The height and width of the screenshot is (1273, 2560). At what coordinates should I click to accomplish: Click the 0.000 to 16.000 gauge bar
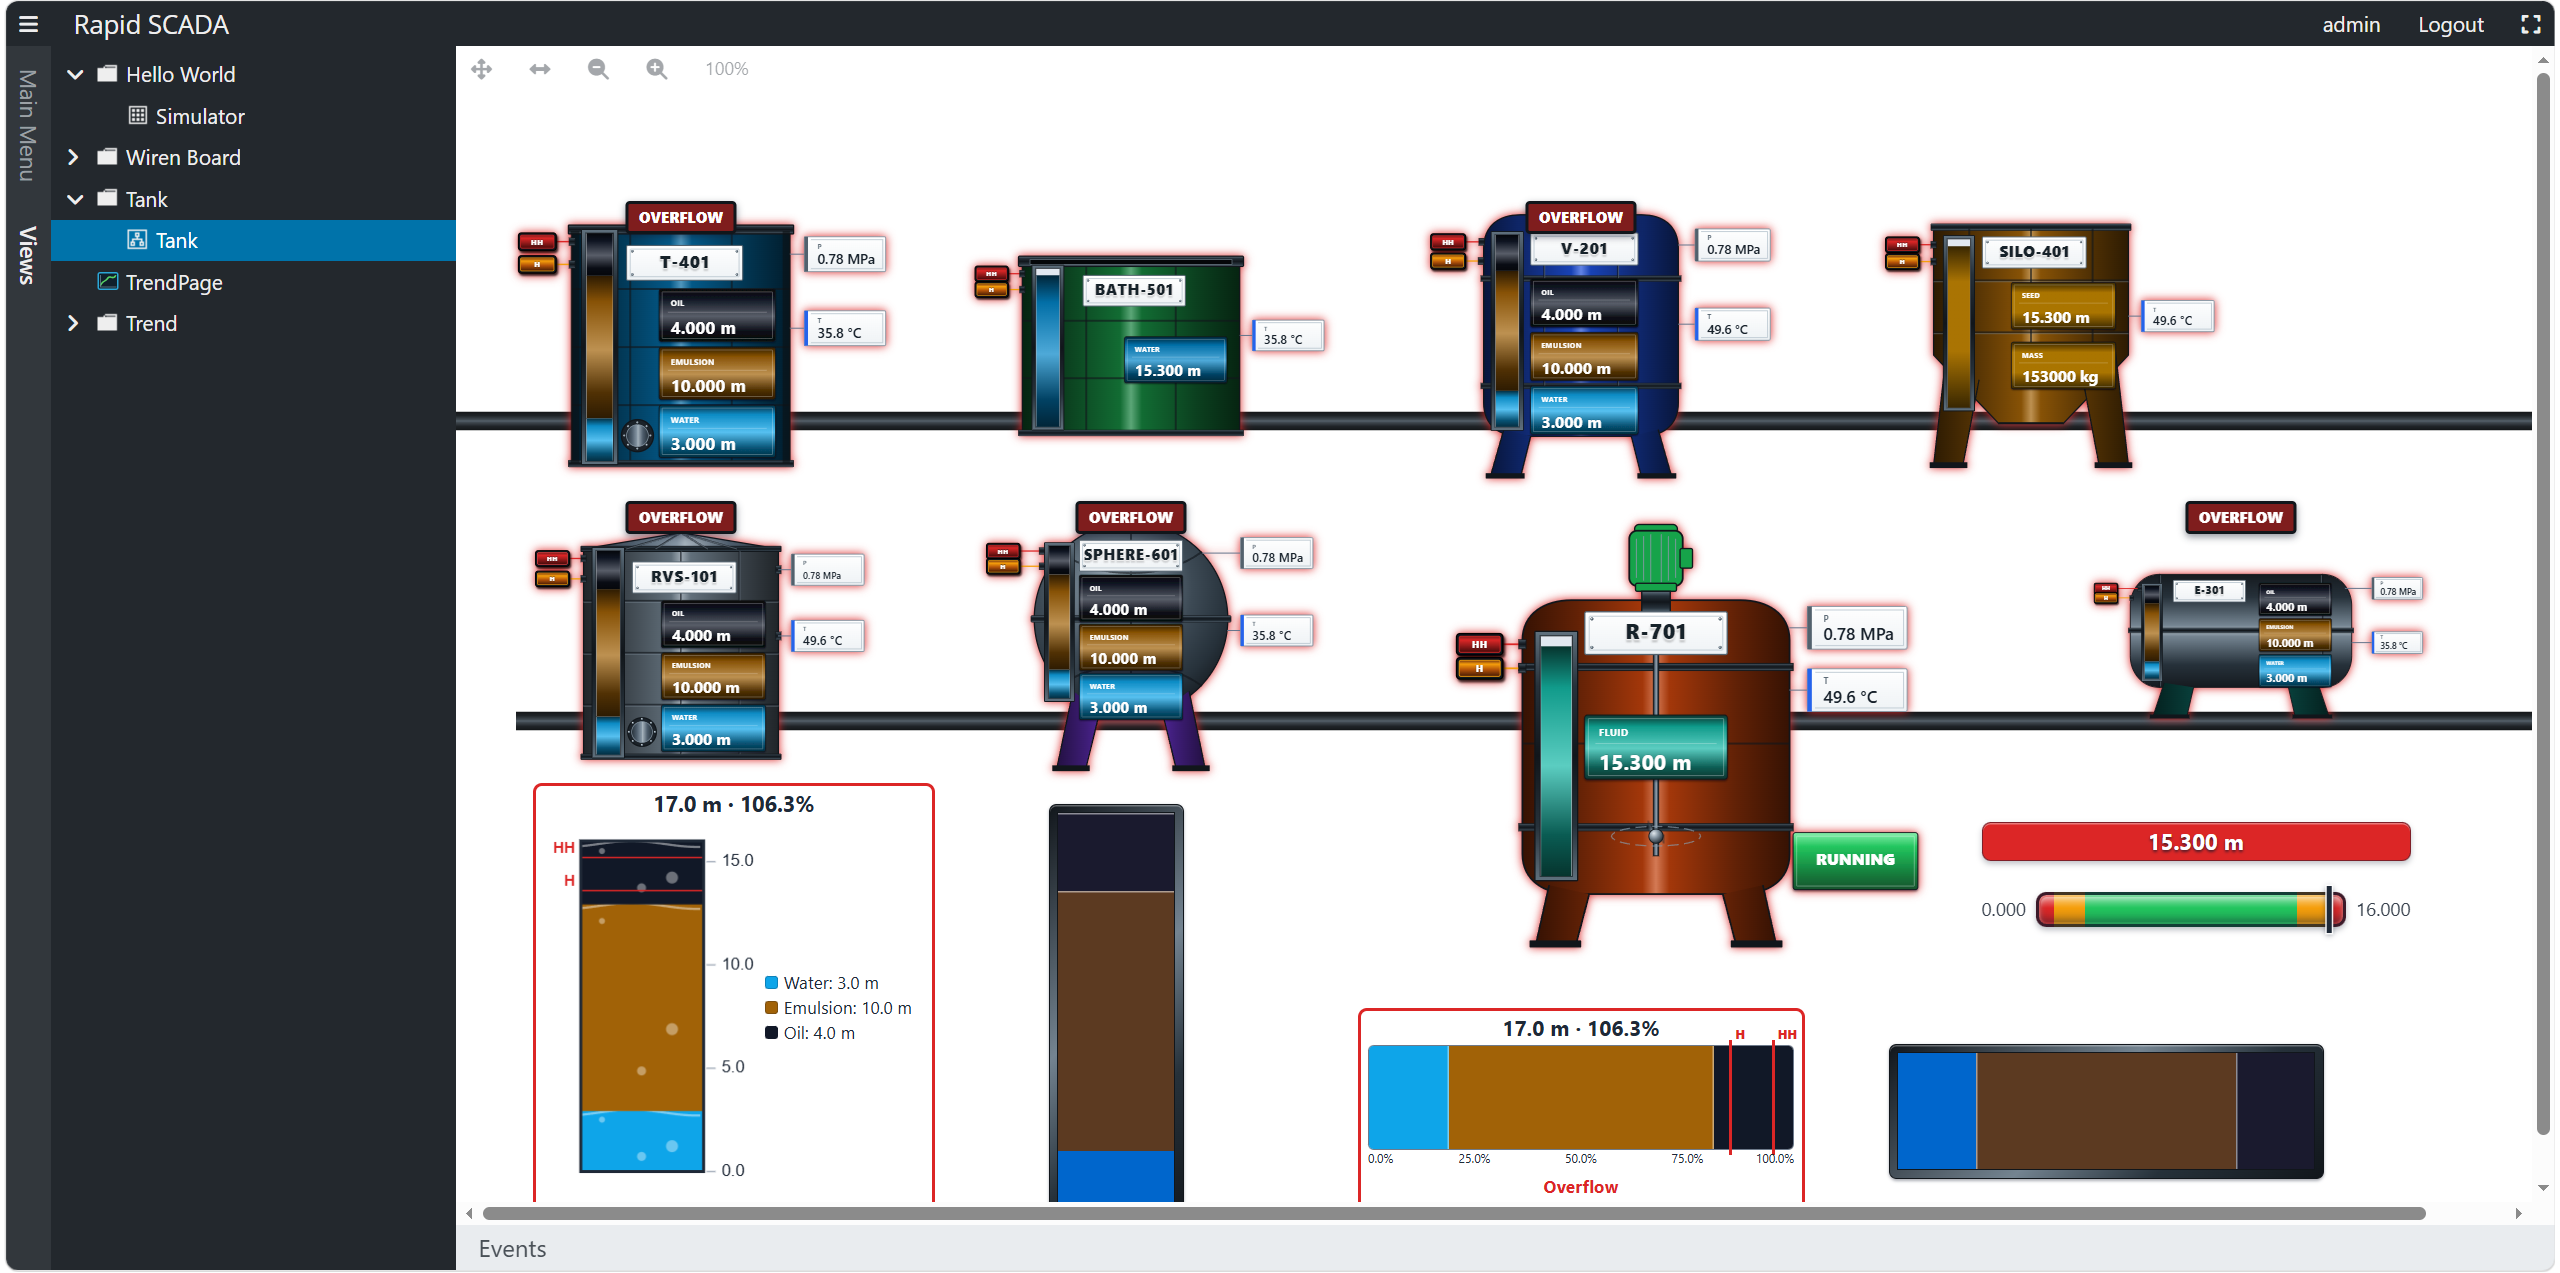2190,909
